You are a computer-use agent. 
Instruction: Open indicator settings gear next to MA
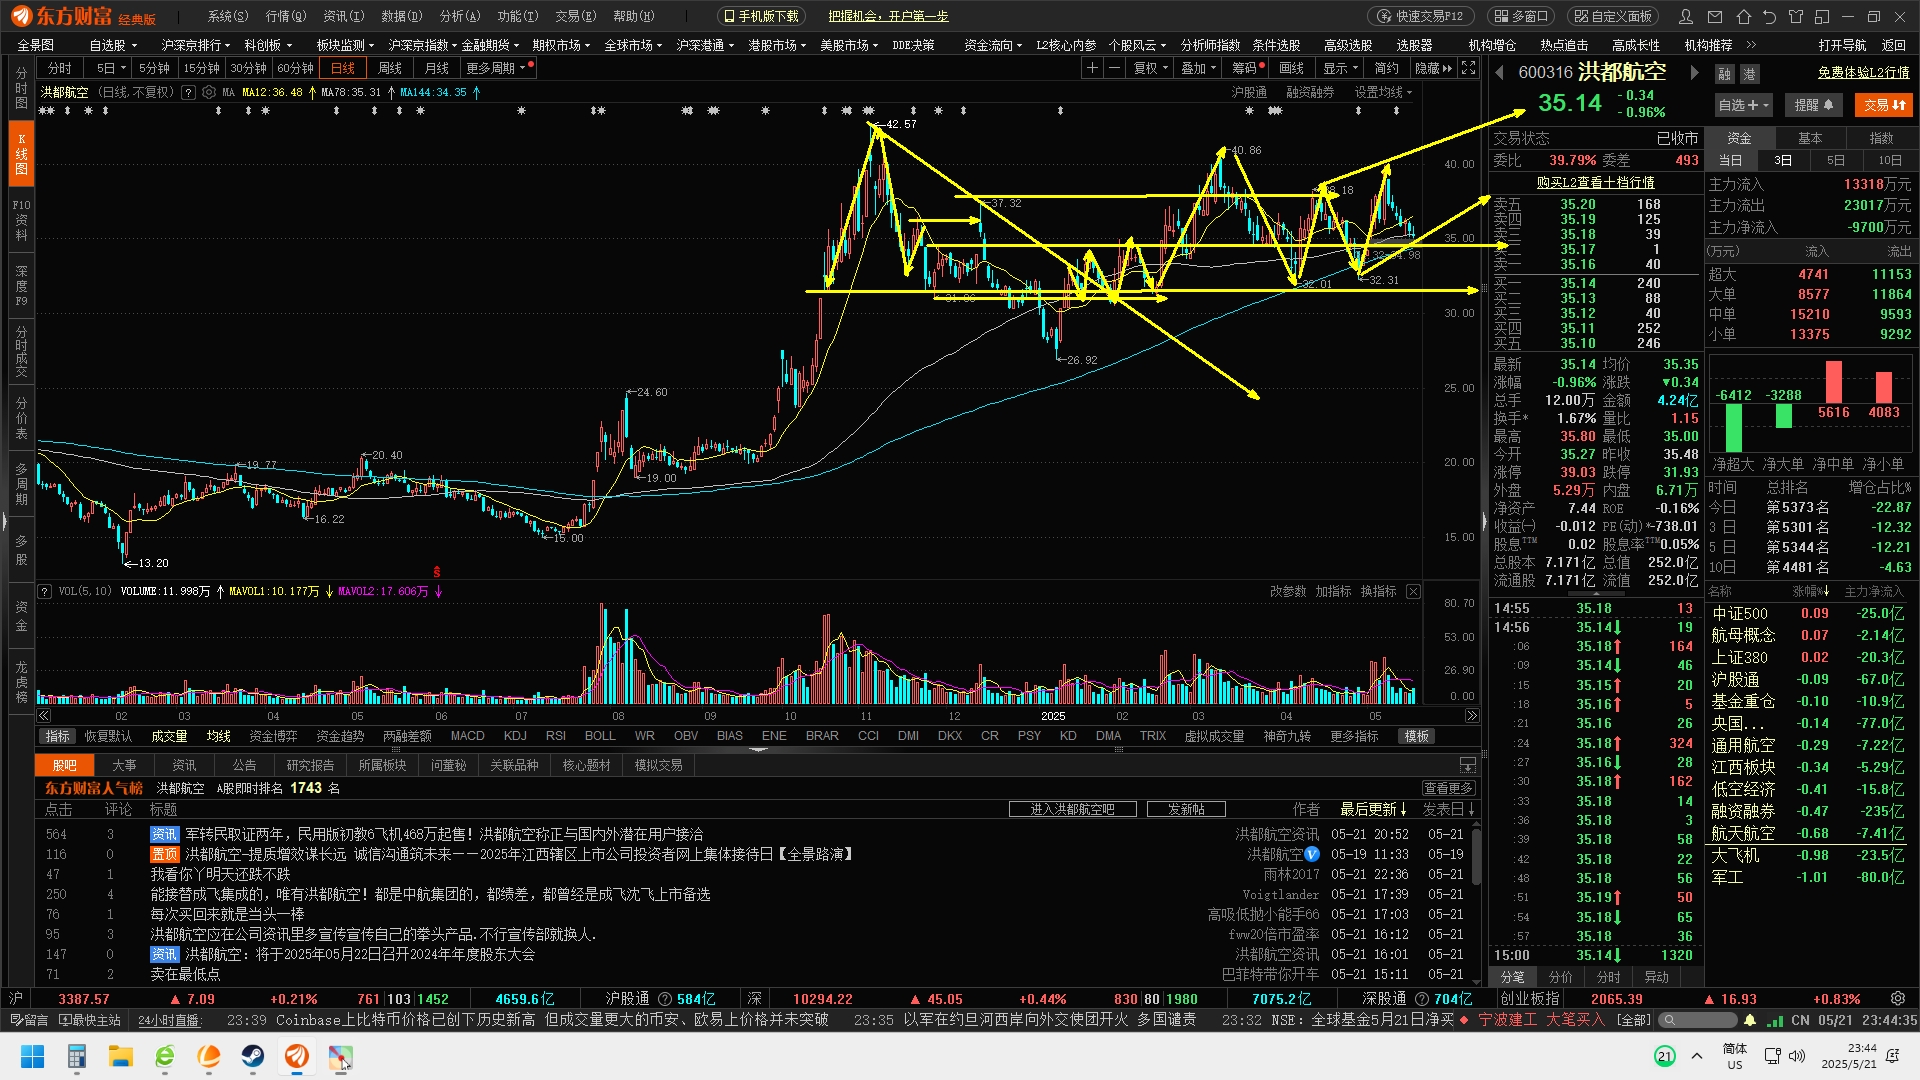pos(208,92)
